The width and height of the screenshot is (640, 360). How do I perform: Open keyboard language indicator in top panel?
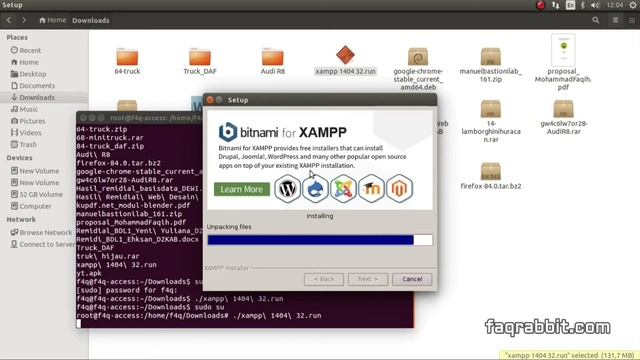[570, 5]
